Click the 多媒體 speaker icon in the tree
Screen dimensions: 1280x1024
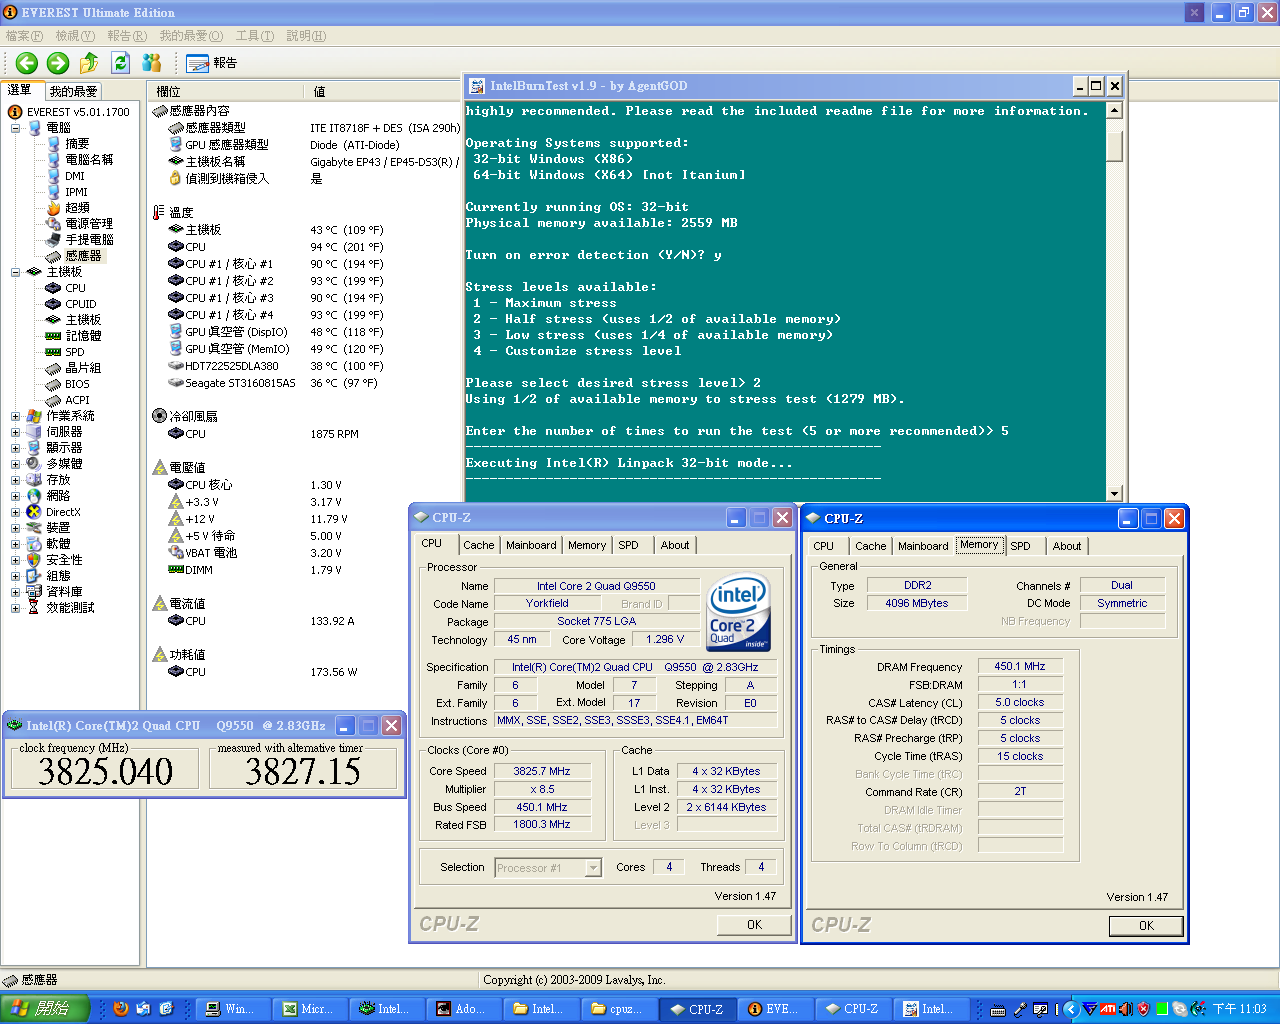click(34, 464)
